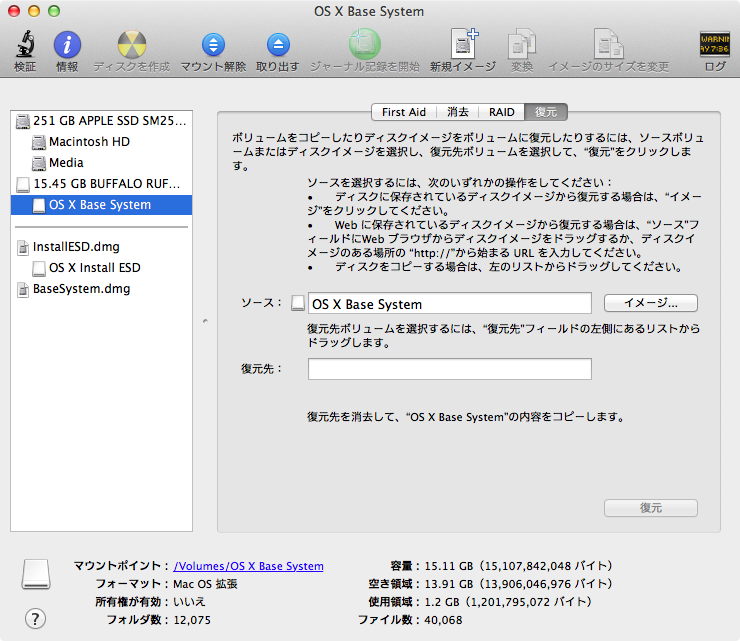The height and width of the screenshot is (641, 740).
Task: Select the Media volume
Action: coord(101,163)
